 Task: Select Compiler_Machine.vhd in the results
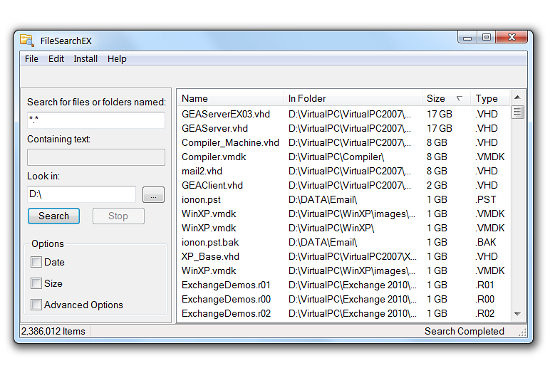tap(230, 143)
